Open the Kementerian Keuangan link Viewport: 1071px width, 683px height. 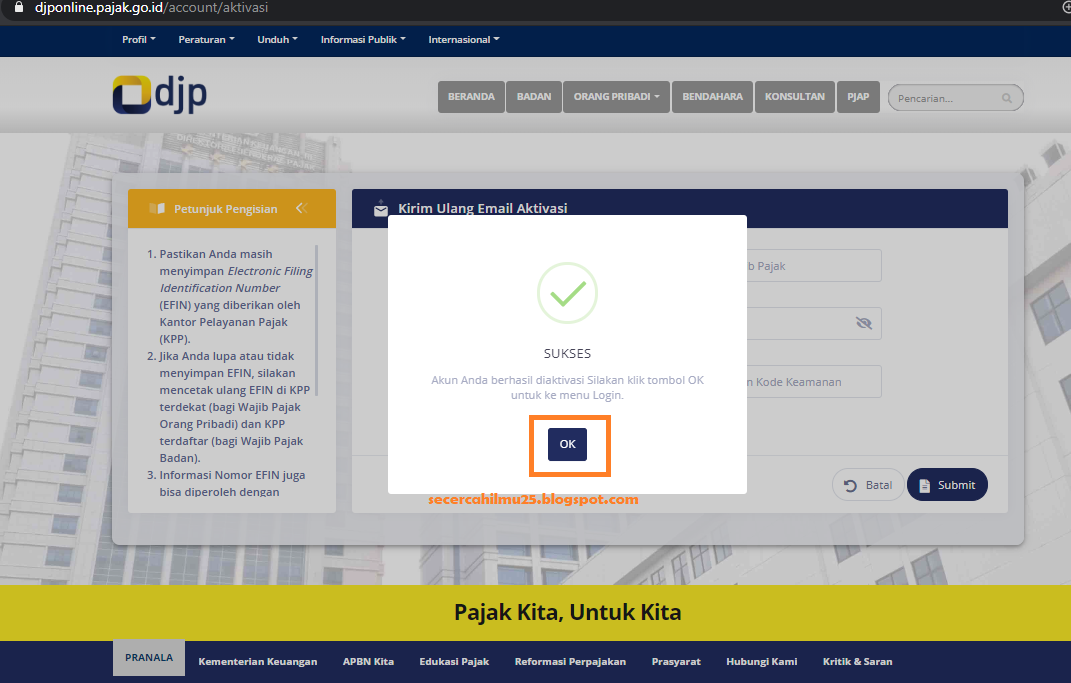(x=258, y=662)
